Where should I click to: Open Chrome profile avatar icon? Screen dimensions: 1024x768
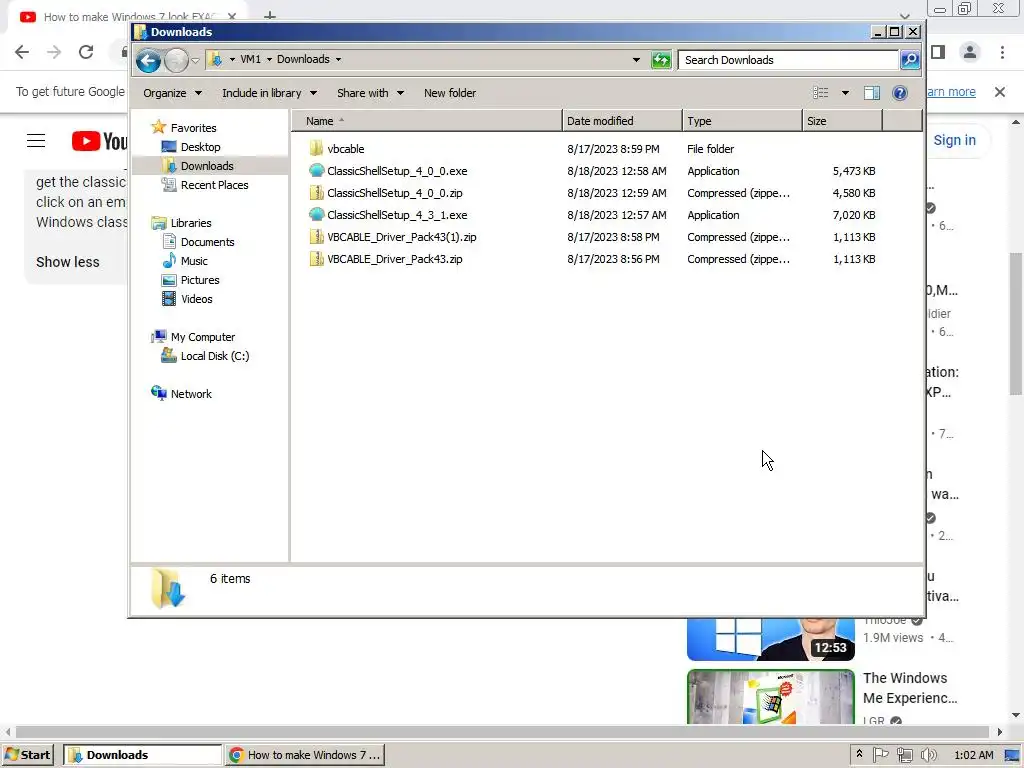point(970,52)
